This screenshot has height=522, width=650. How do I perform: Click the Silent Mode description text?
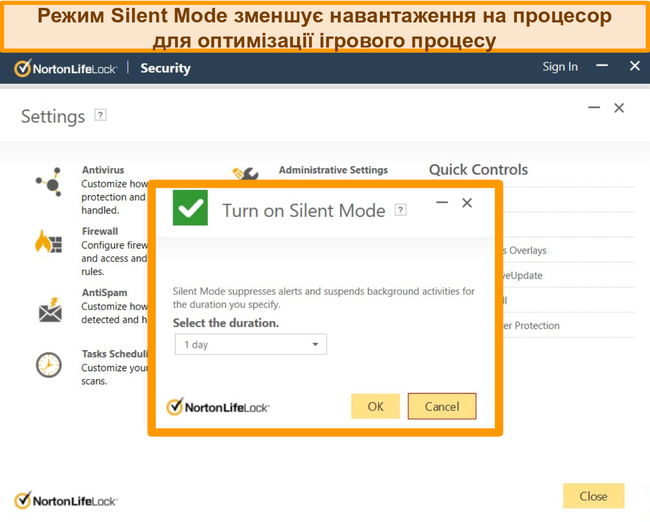pyautogui.click(x=323, y=298)
